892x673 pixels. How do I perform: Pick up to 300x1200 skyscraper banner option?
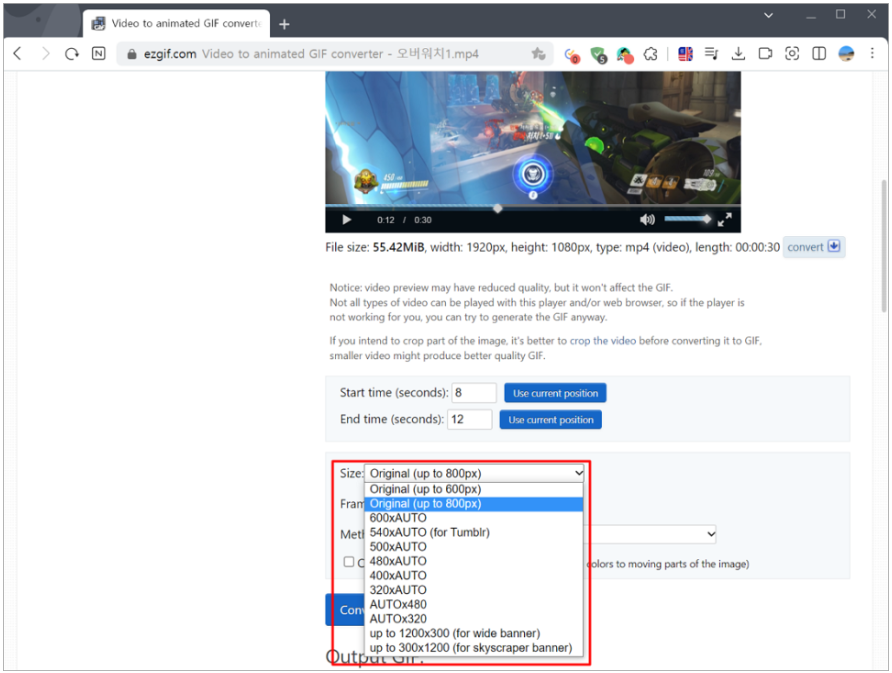(474, 648)
